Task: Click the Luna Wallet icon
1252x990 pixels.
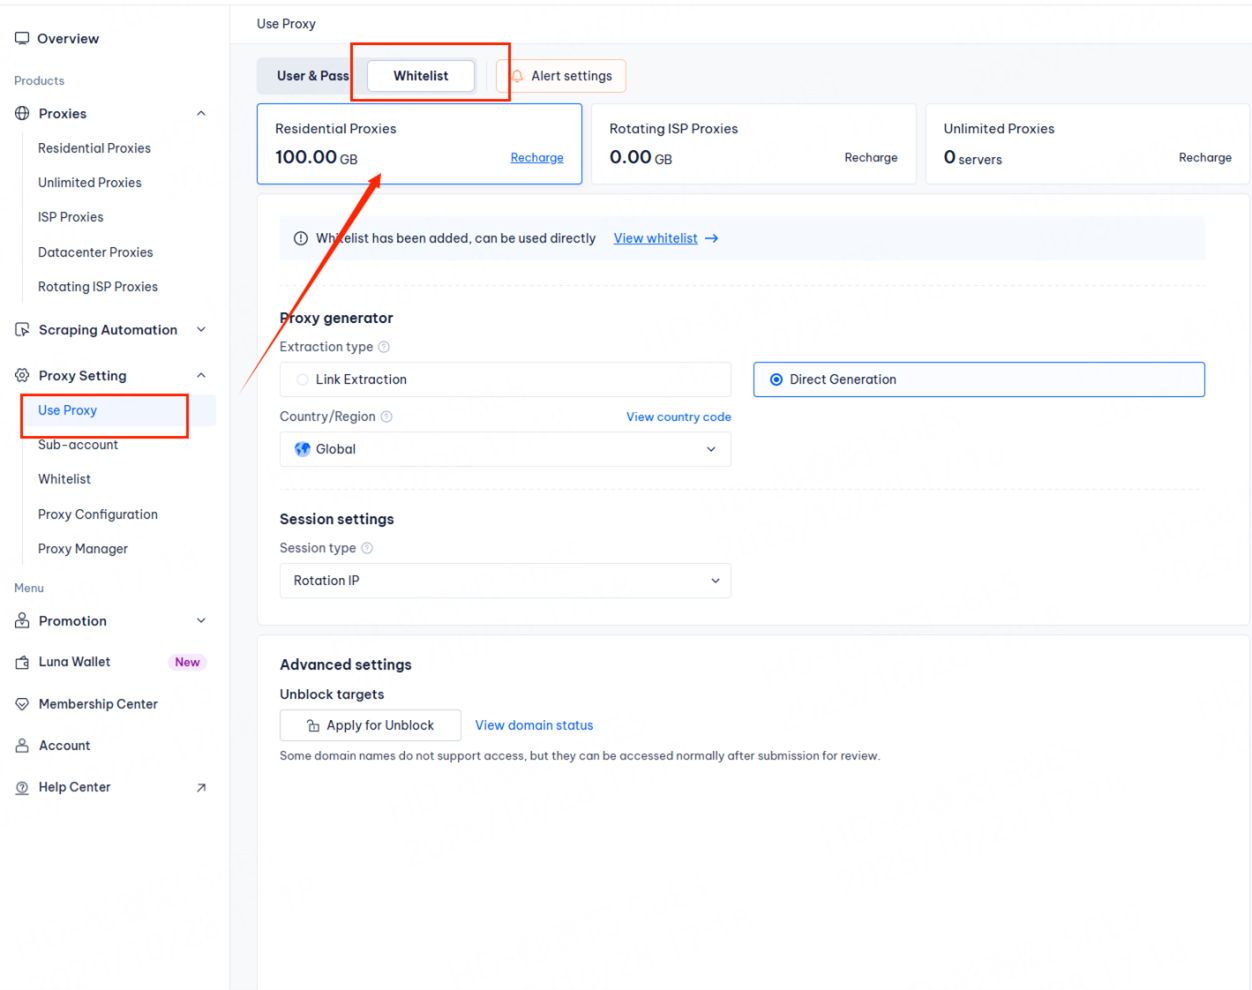Action: 22,662
